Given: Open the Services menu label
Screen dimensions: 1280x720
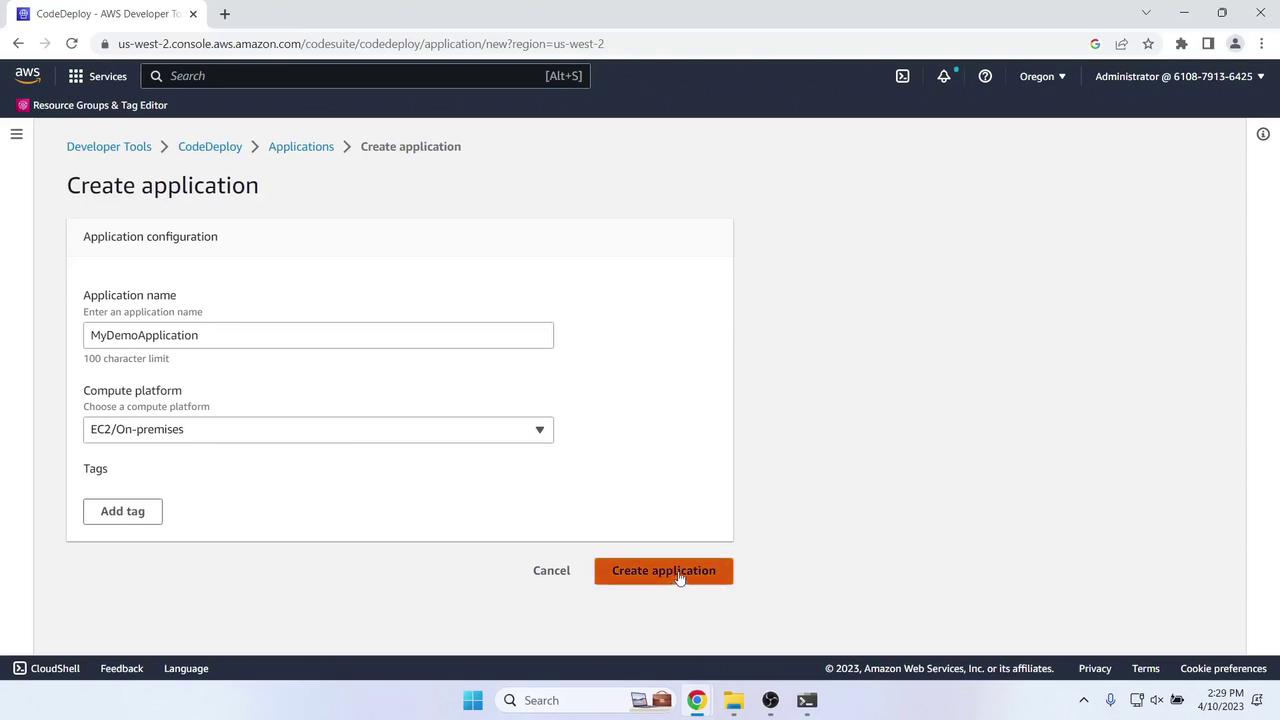Looking at the screenshot, I should click(108, 76).
